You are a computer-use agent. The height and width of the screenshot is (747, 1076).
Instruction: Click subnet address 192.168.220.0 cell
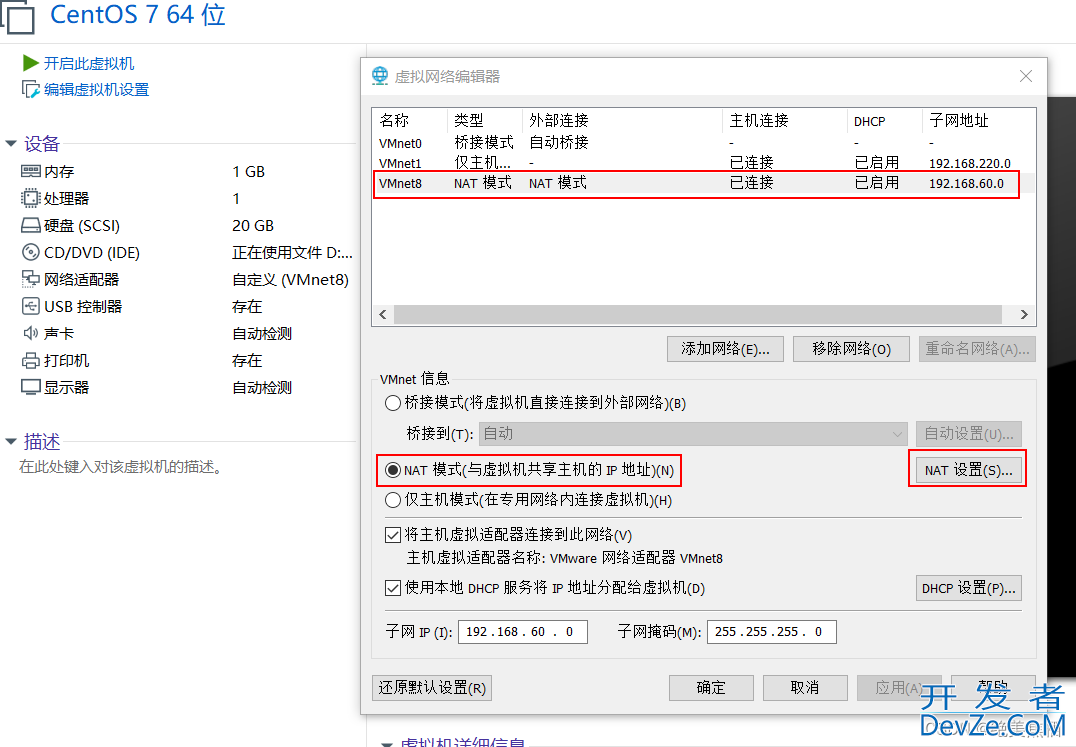970,163
